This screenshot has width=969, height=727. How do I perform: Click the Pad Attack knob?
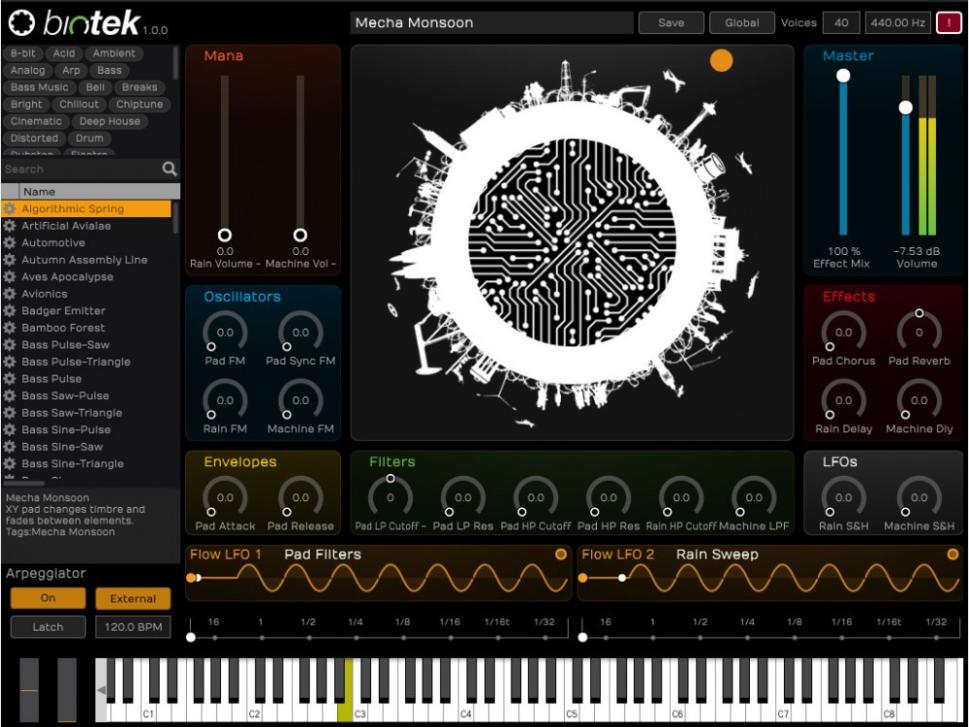pyautogui.click(x=225, y=497)
